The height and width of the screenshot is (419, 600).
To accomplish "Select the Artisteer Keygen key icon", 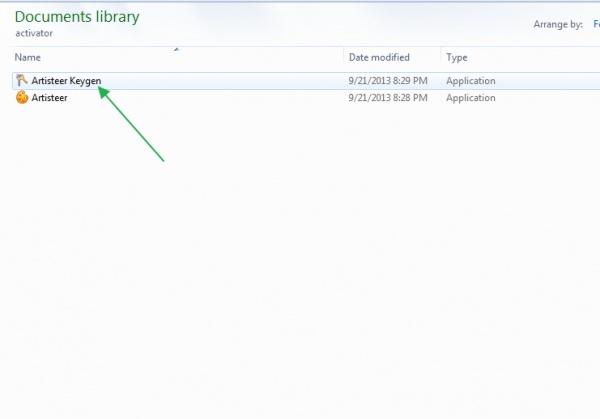I will 22,80.
